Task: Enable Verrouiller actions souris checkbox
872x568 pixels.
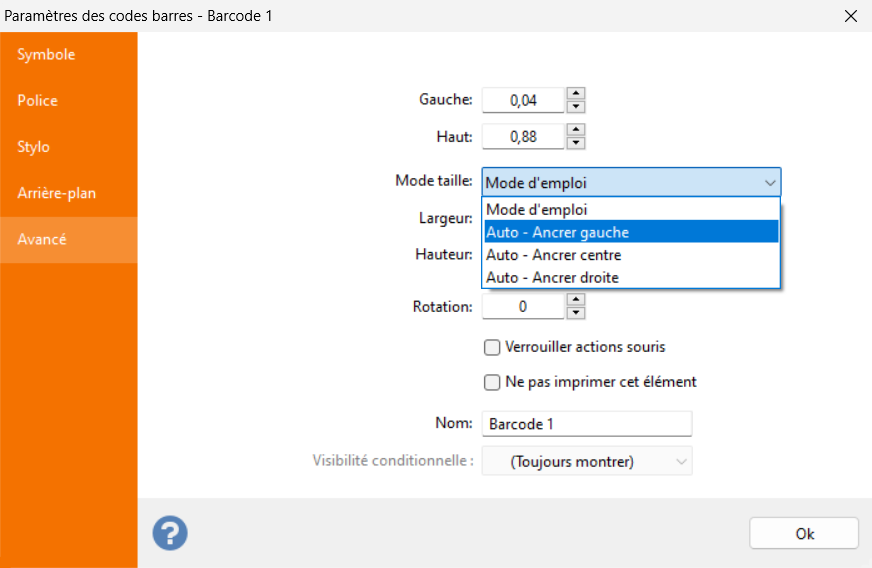Action: point(492,348)
